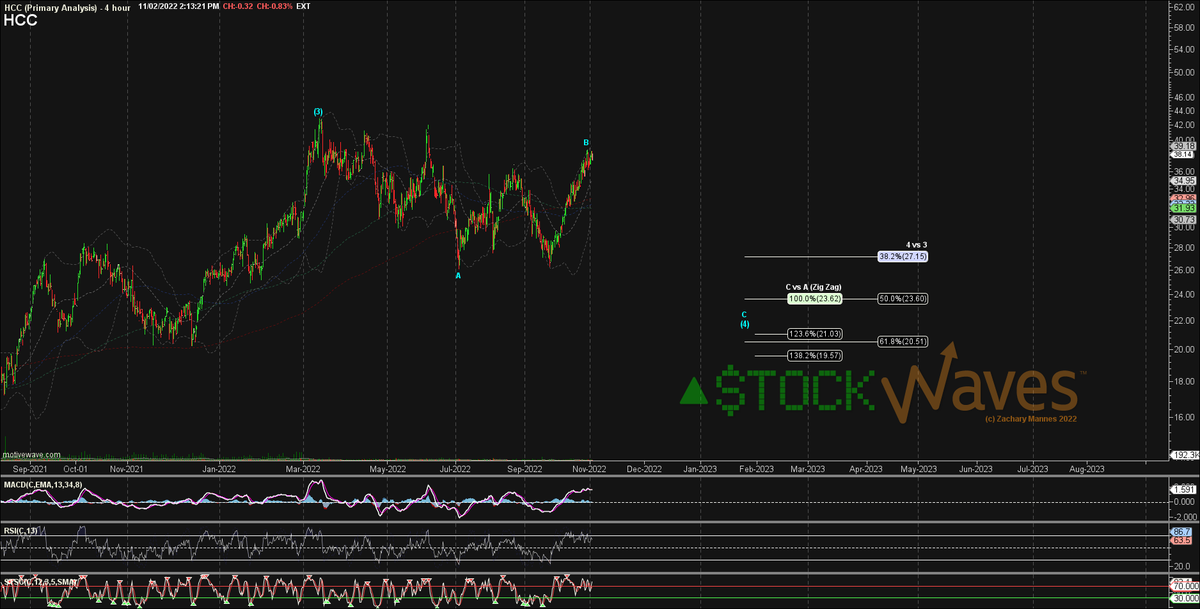Select the projected '(4)' wave label

tap(745, 324)
